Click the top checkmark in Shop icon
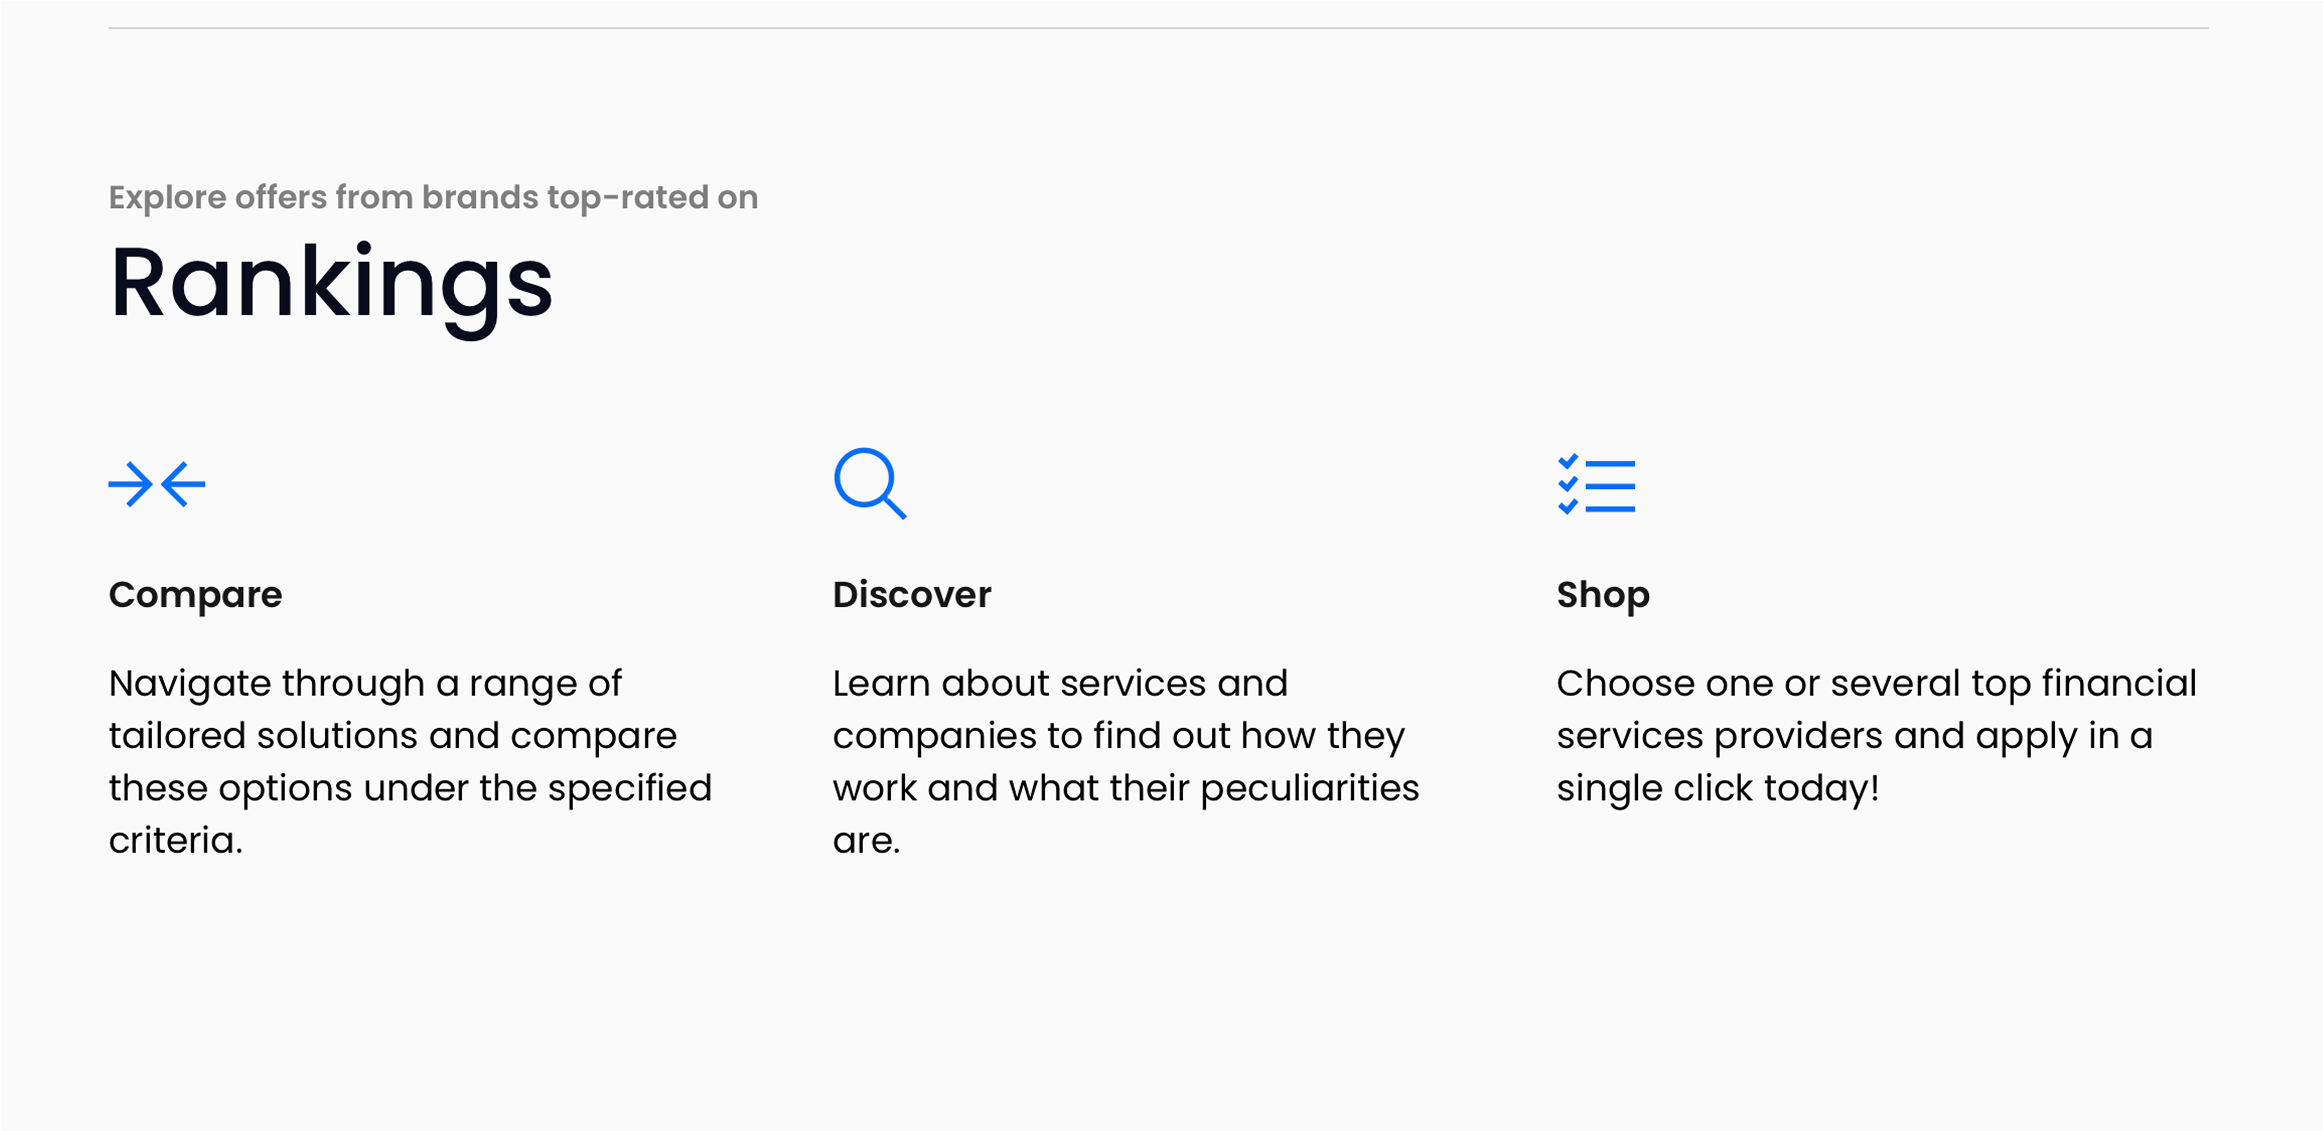 [1568, 461]
